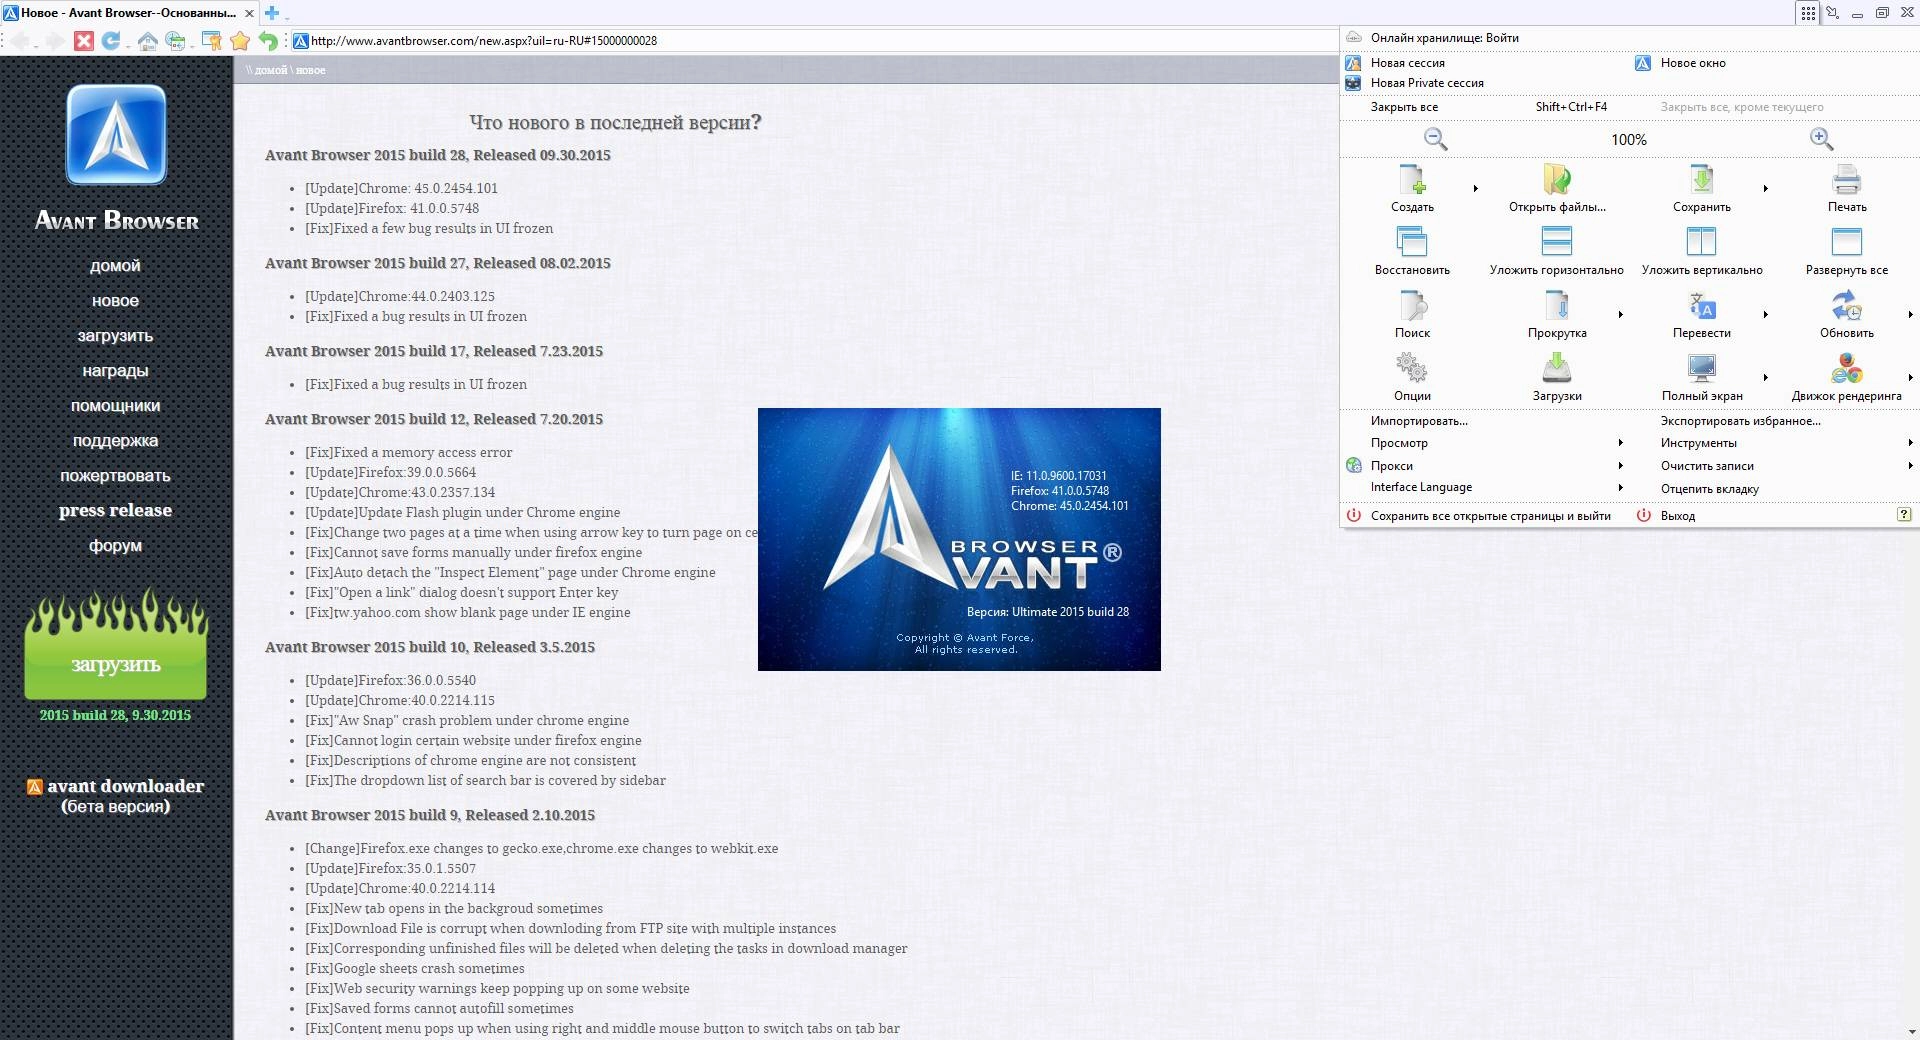The image size is (1920, 1040).
Task: Click the detach-to-tray arrow icon in title bar
Action: [1833, 13]
